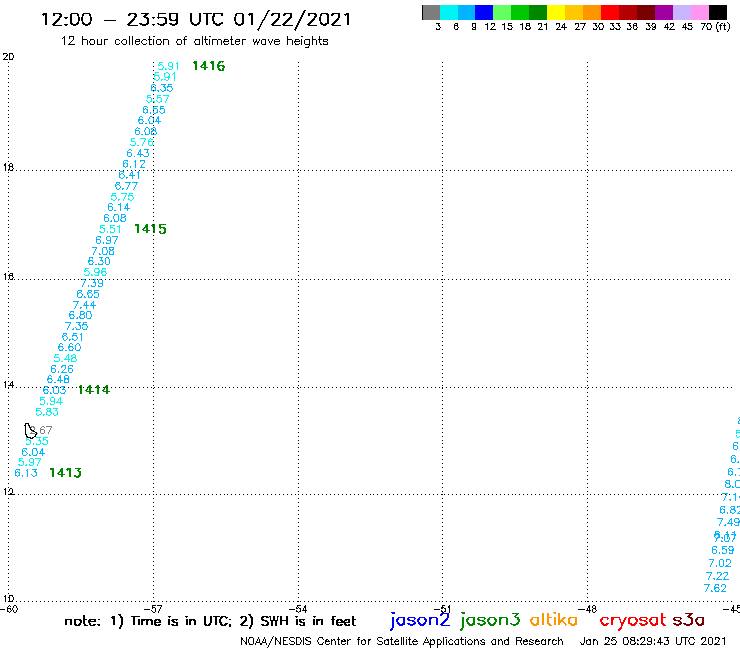The height and width of the screenshot is (650, 740).
Task: Click the wave height value 5.94
Action: (51, 401)
